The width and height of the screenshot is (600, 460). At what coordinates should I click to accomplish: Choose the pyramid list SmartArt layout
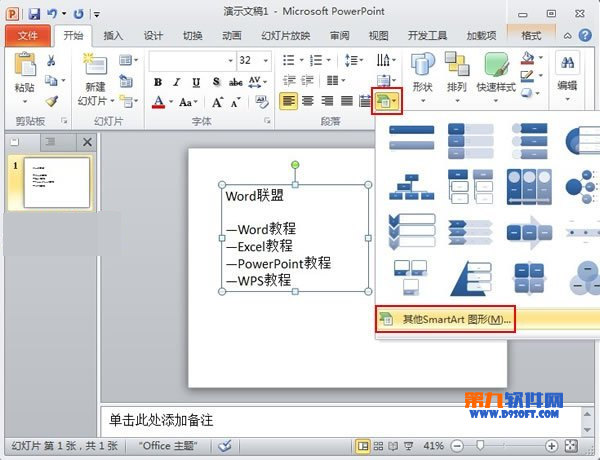(x=471, y=278)
